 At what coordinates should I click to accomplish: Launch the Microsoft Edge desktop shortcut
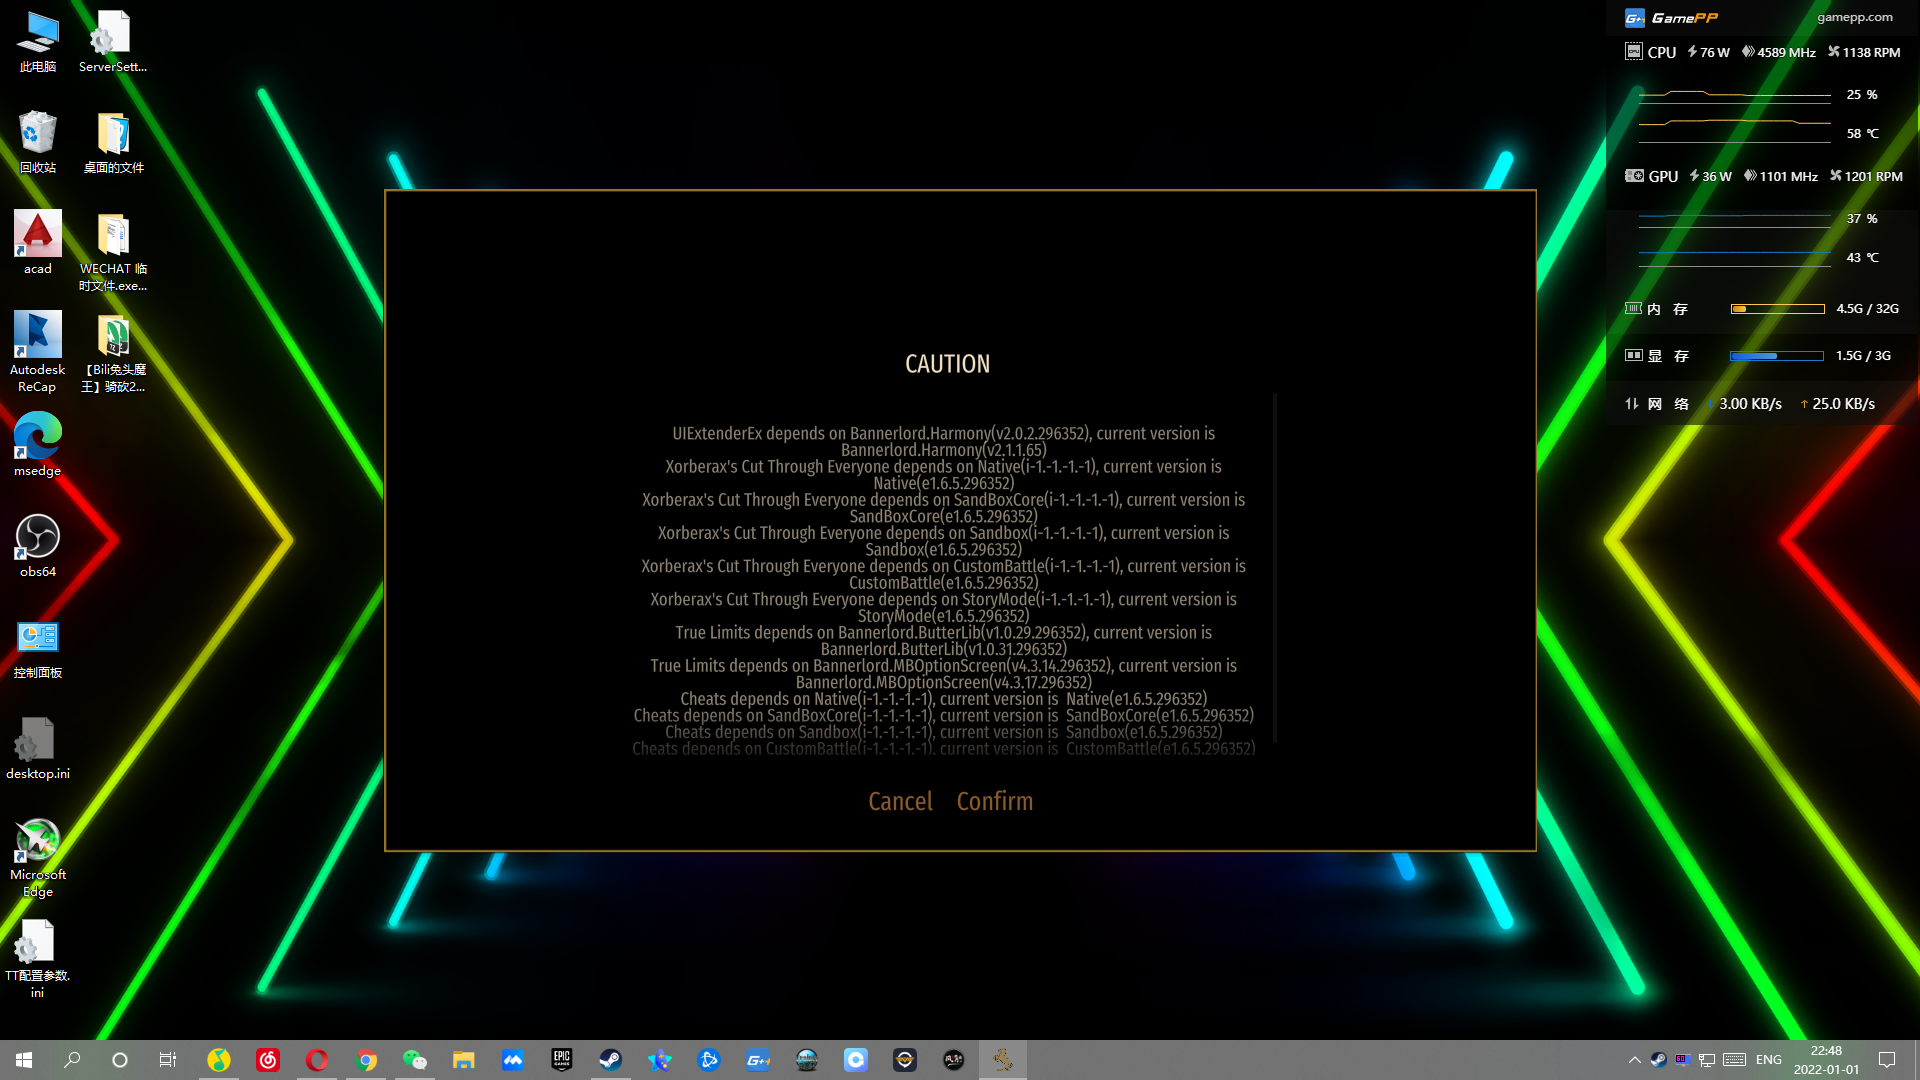click(x=38, y=858)
